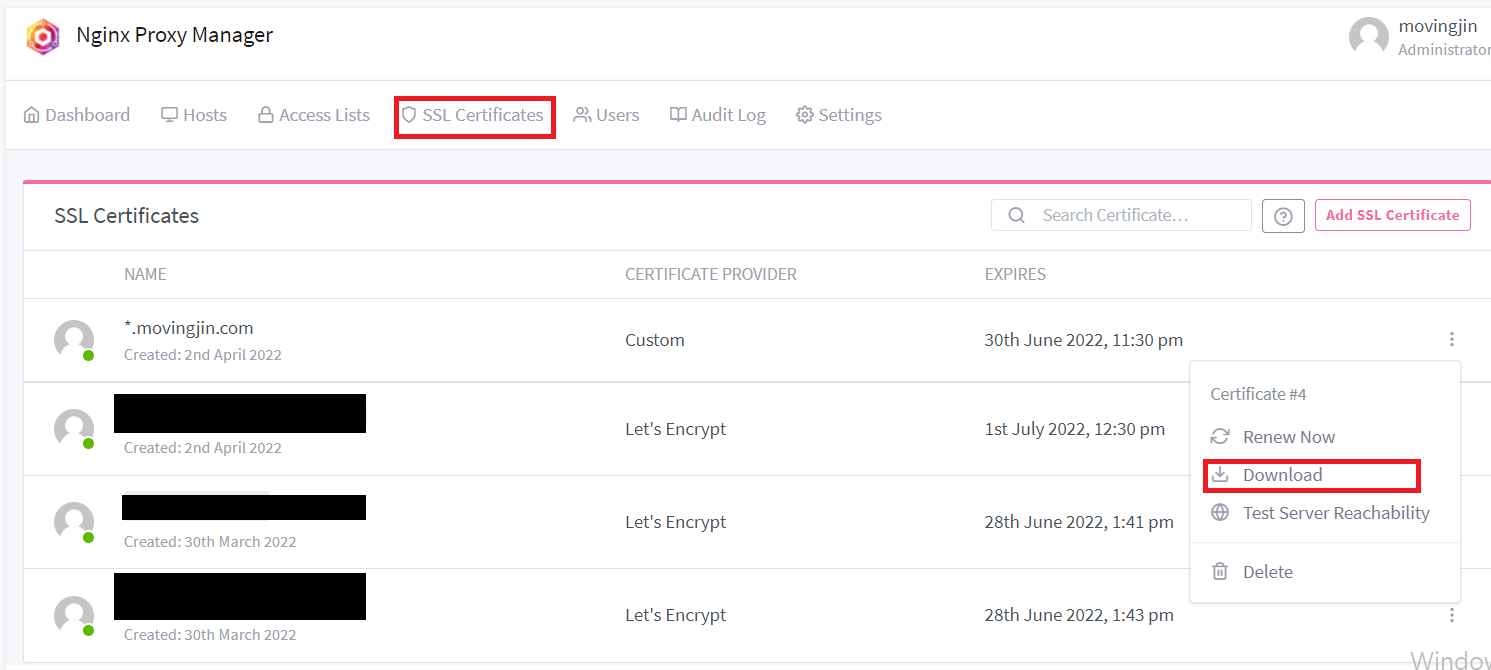Click the Renew Now refresh icon

(x=1220, y=437)
